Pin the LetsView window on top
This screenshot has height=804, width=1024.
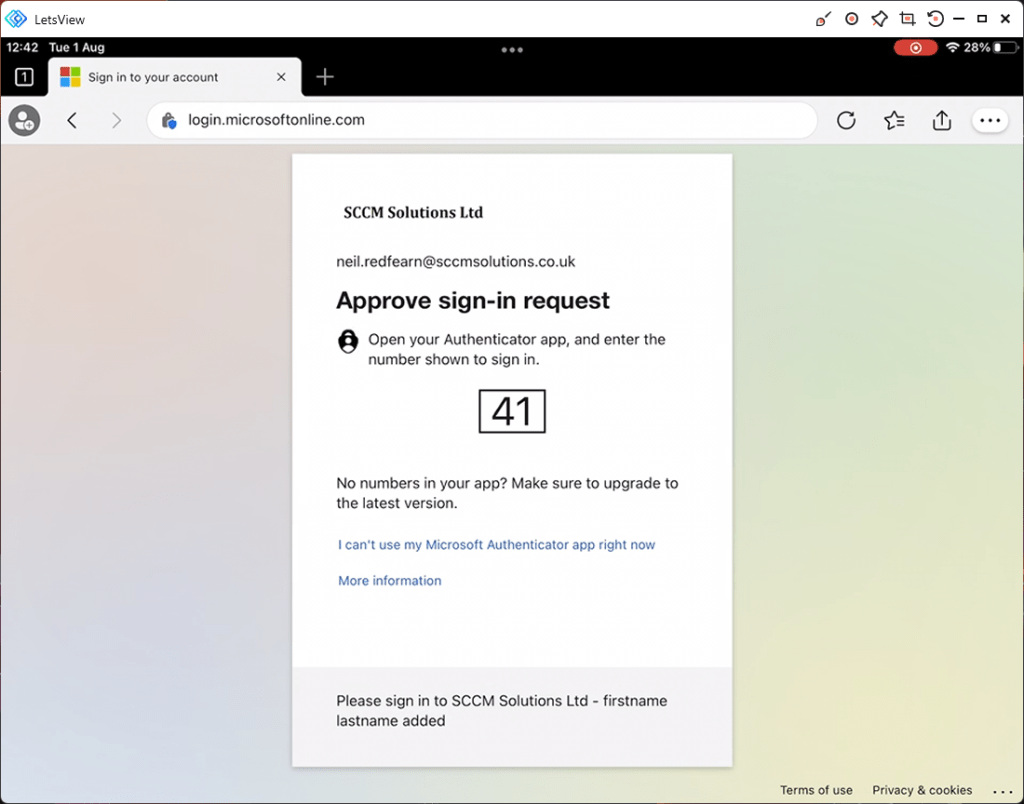click(879, 18)
